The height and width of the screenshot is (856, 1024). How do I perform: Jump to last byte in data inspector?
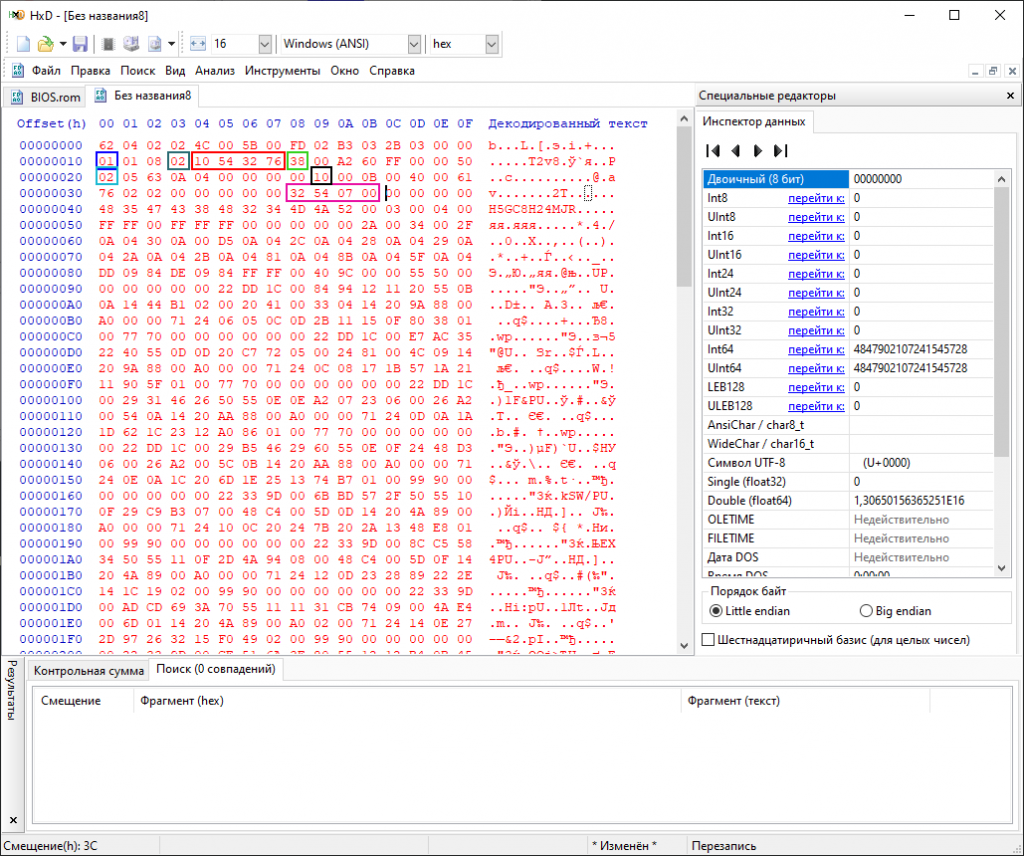tap(780, 151)
